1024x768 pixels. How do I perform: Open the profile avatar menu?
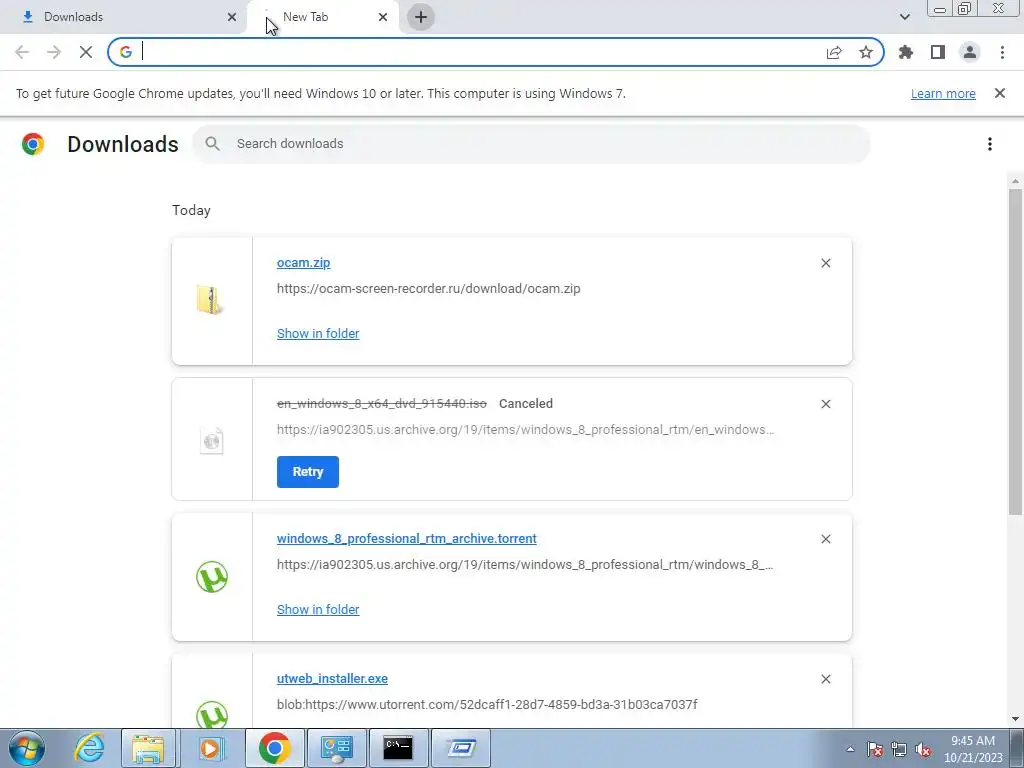click(x=970, y=52)
